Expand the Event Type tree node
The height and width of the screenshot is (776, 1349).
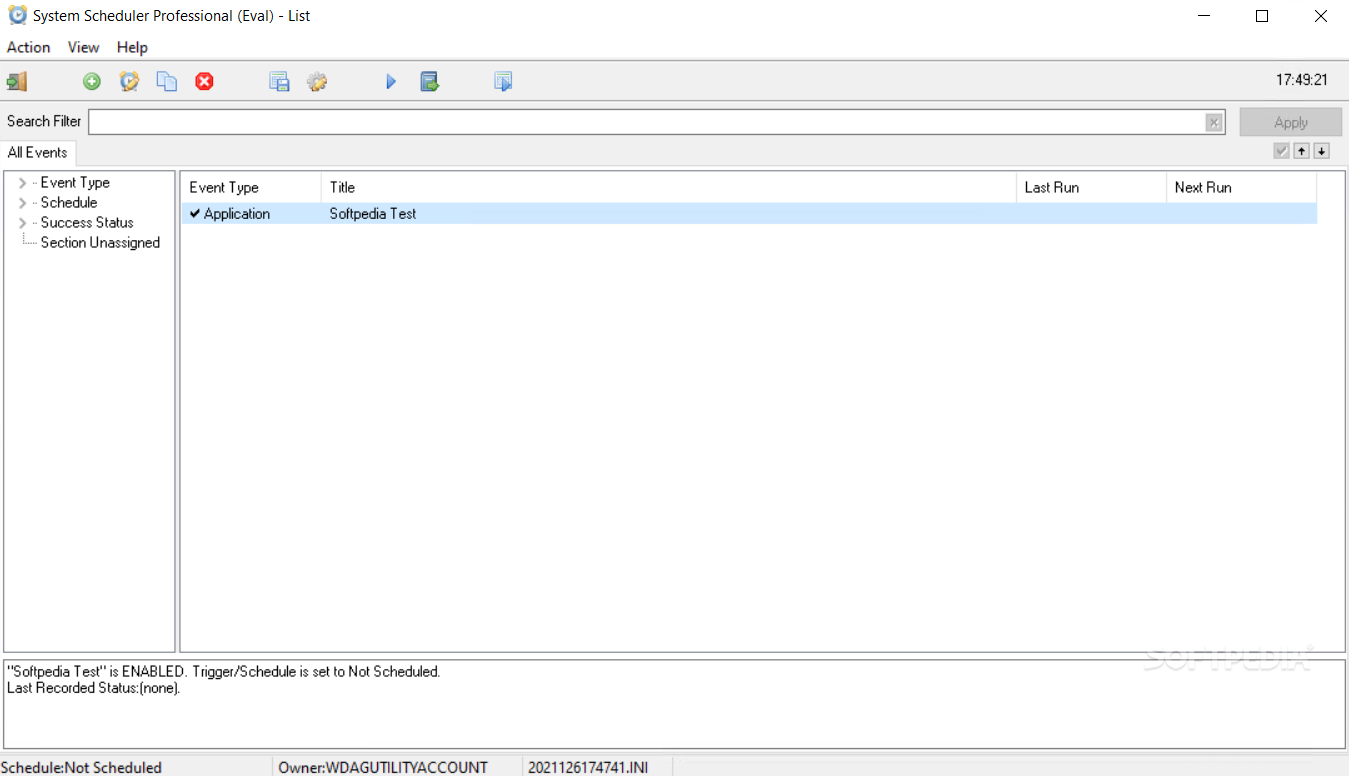[x=23, y=183]
